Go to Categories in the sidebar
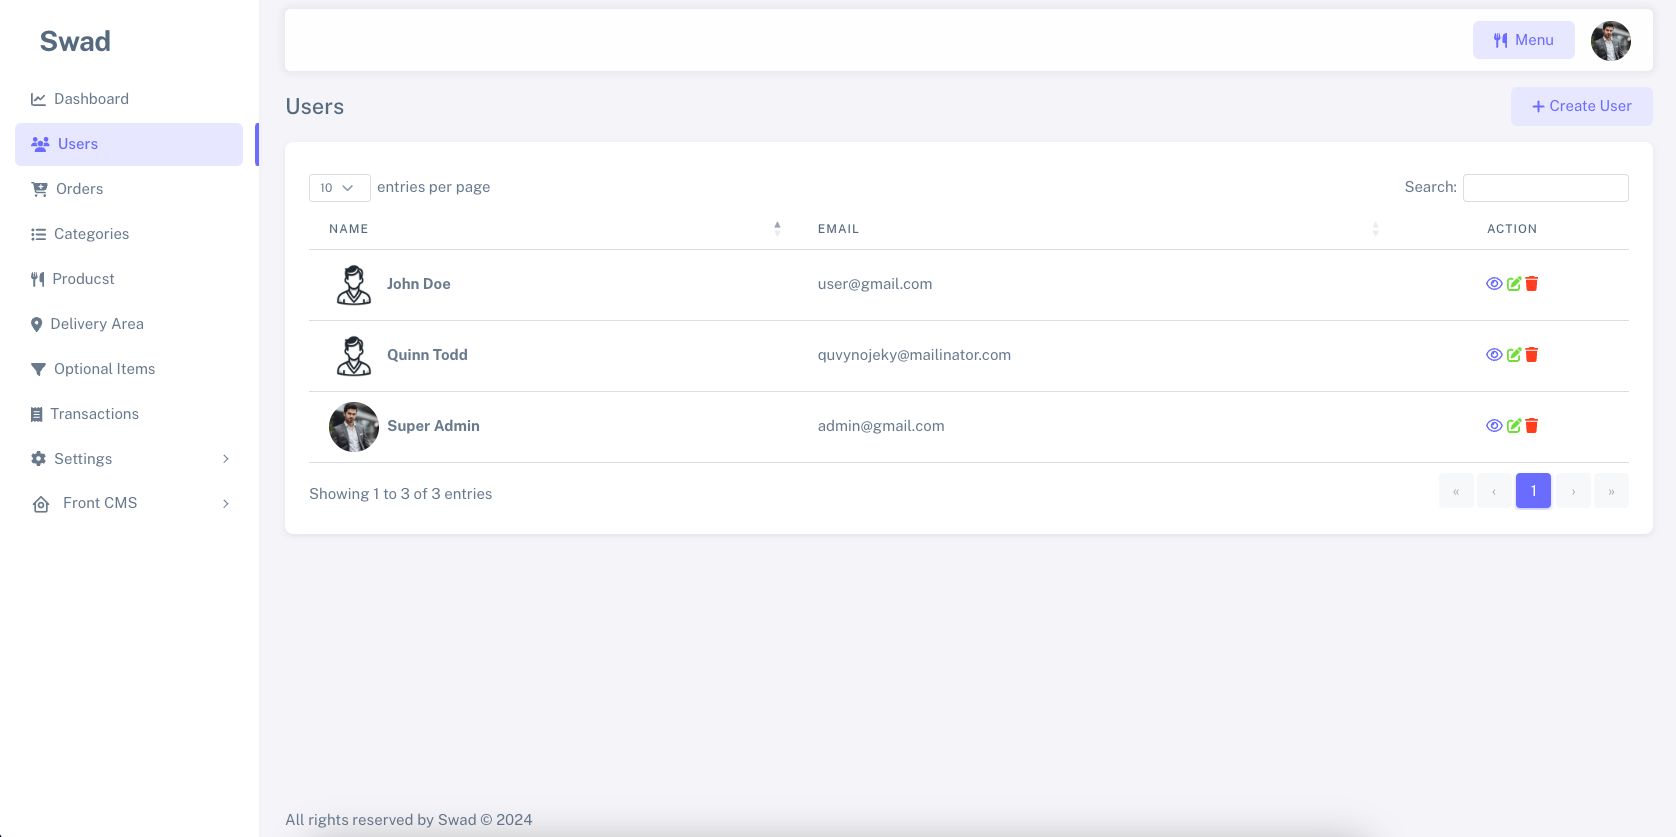This screenshot has height=837, width=1676. click(91, 234)
